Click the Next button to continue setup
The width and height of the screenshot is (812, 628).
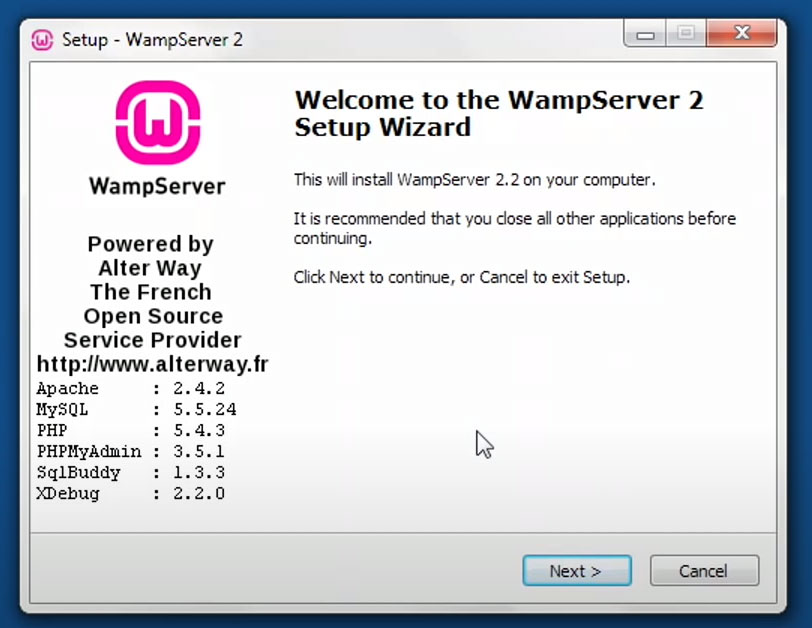(x=577, y=571)
